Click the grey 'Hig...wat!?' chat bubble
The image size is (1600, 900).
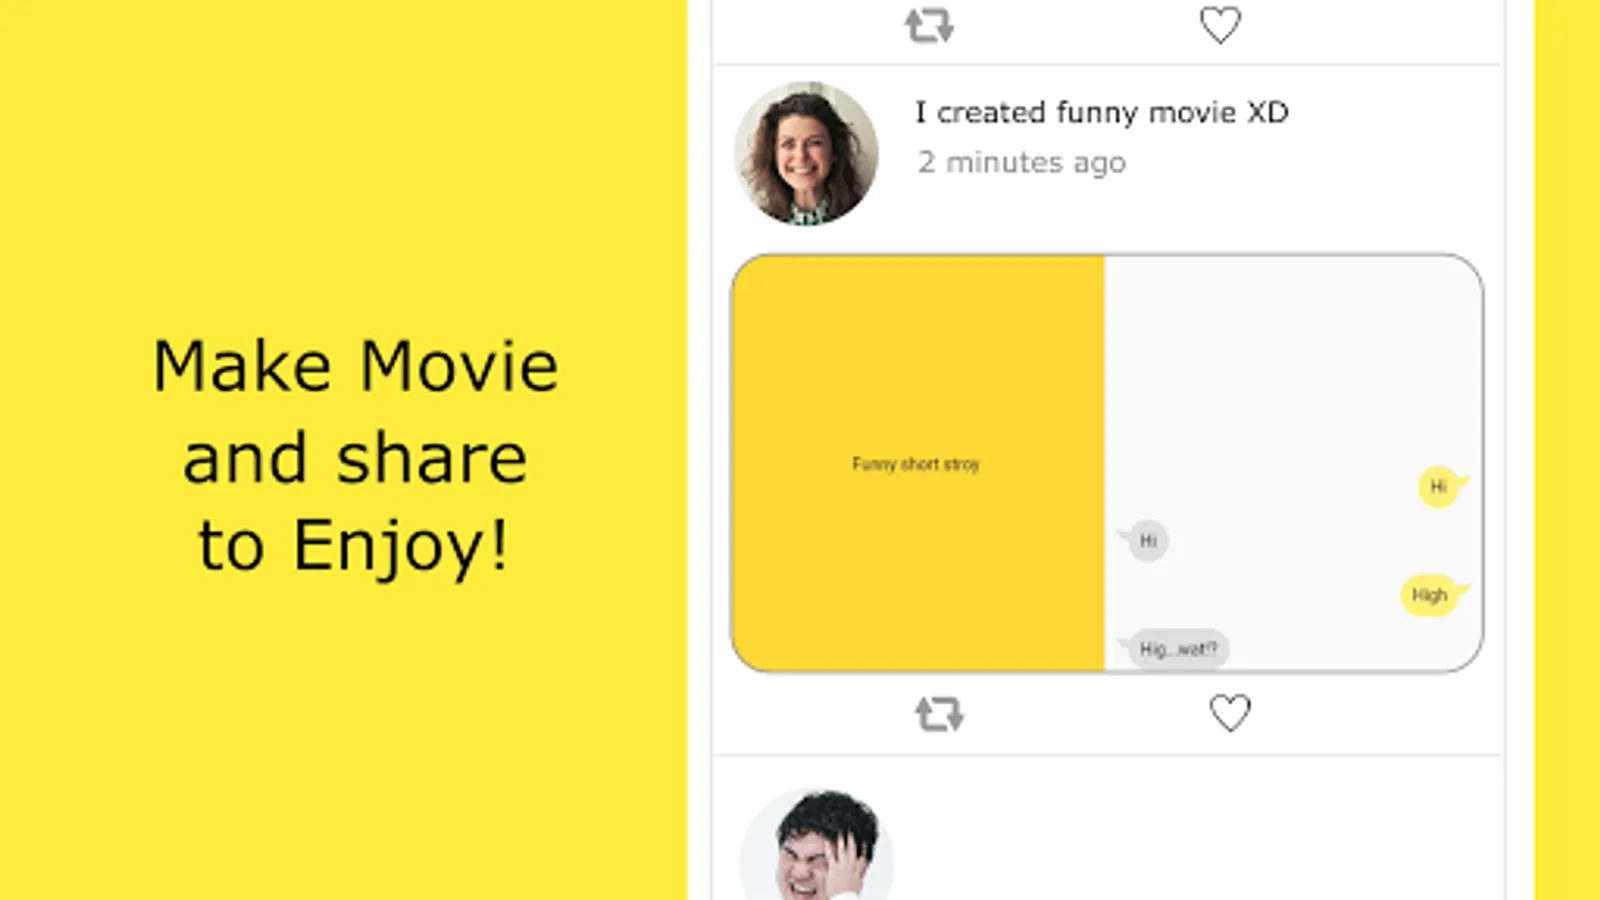(1174, 649)
